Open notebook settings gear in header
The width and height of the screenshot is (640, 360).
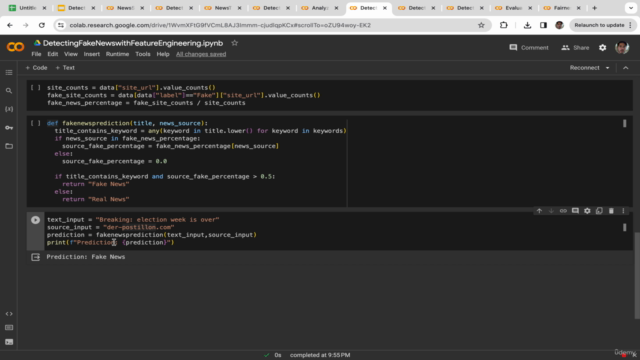[x=602, y=48]
